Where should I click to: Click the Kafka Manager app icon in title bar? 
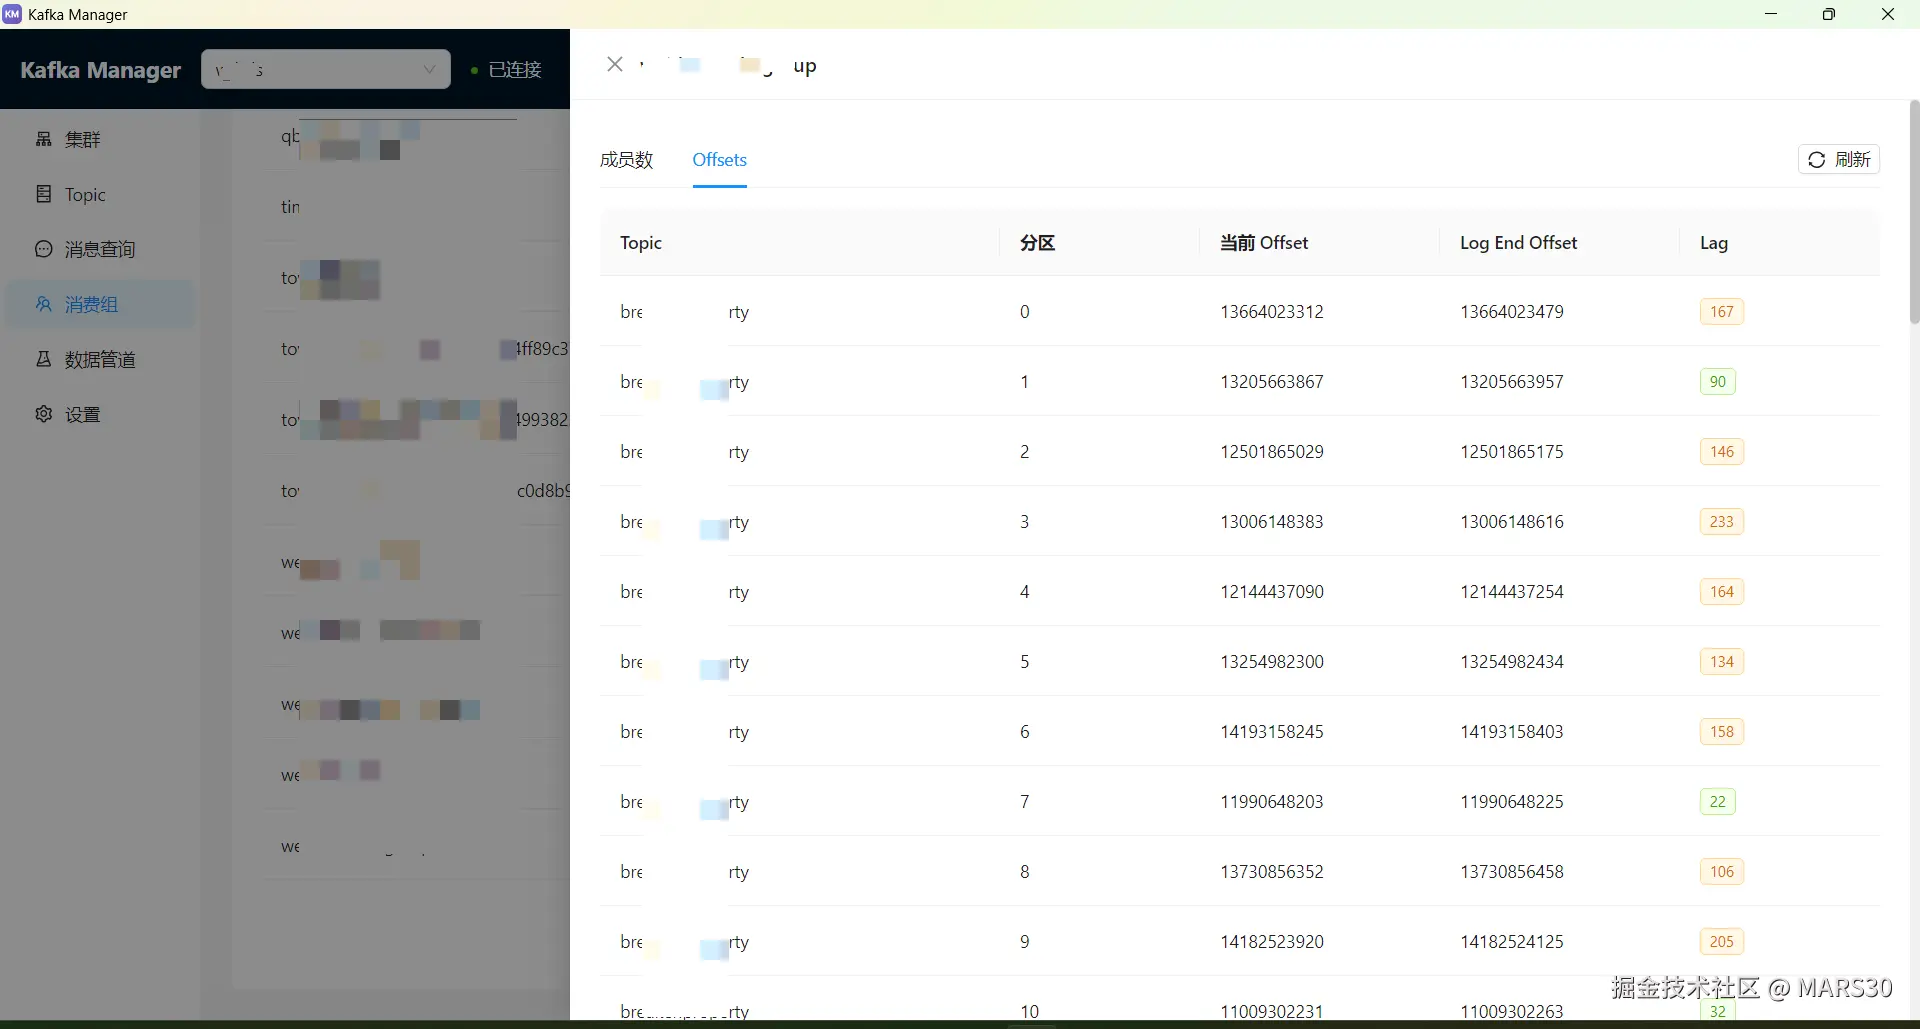(12, 14)
